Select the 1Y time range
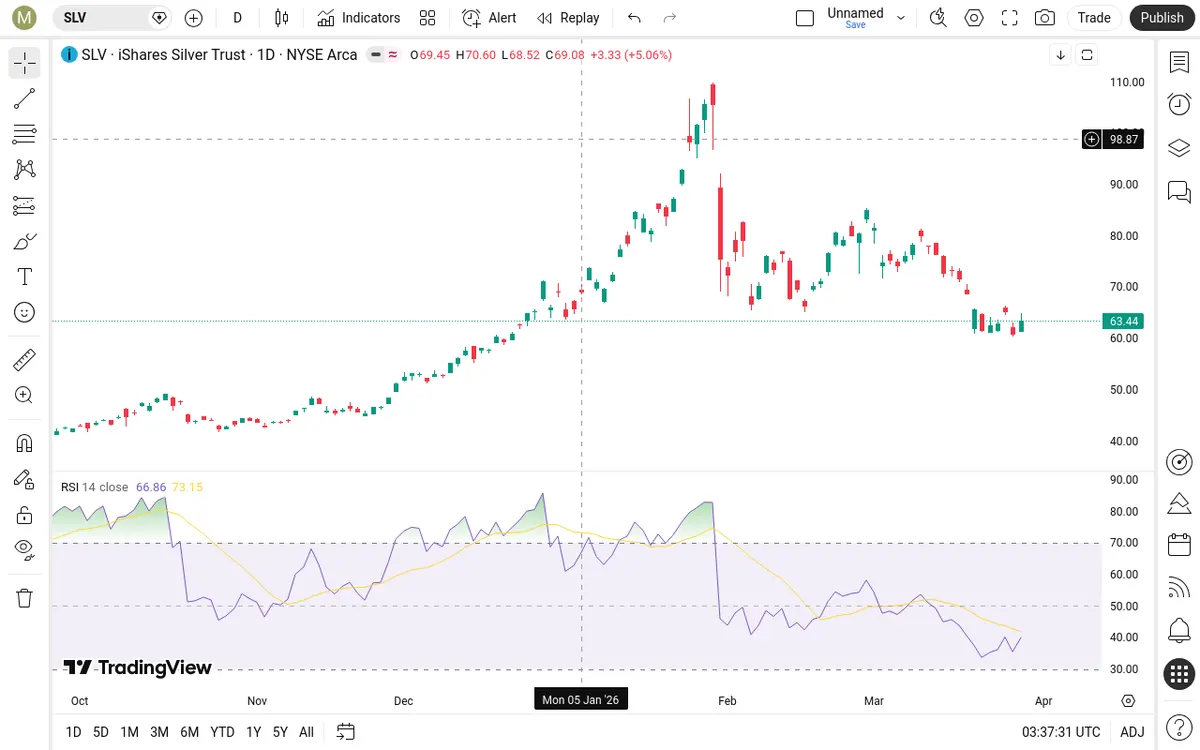 254,732
